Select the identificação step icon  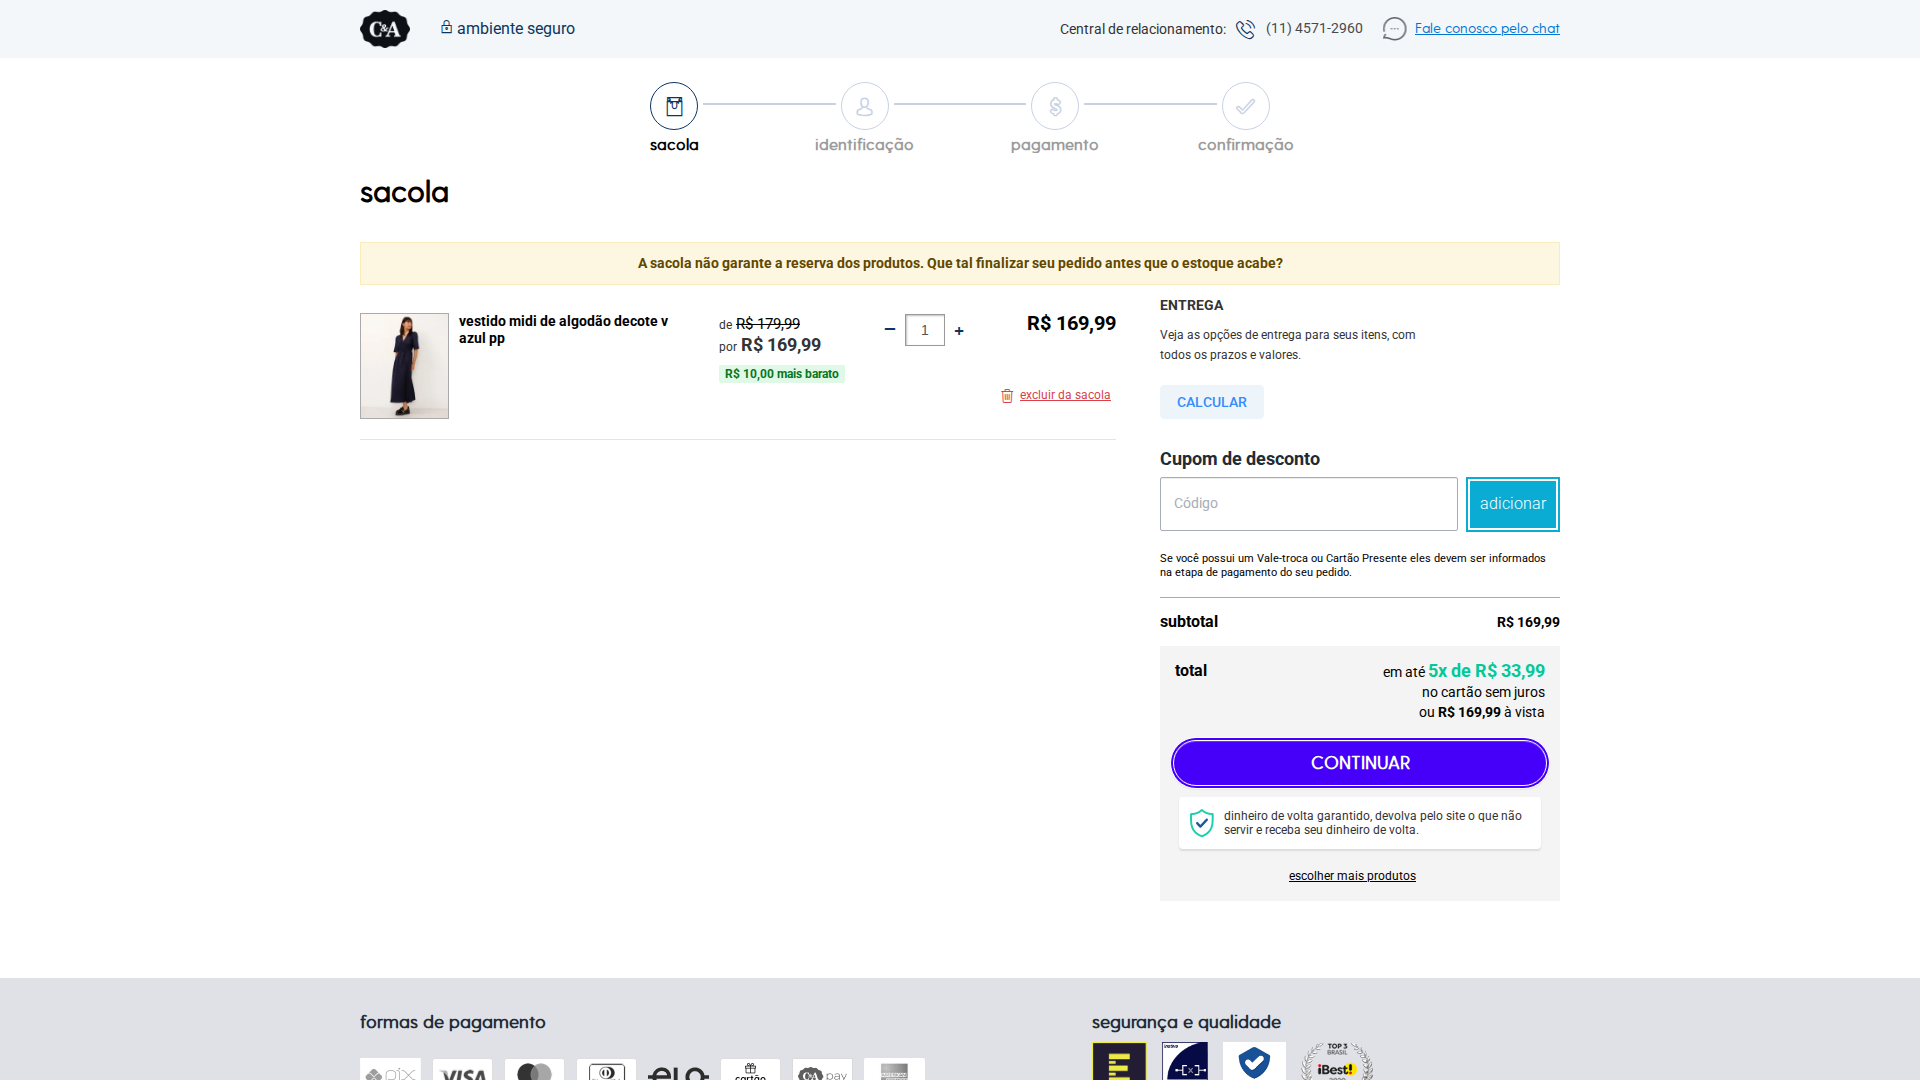[x=865, y=106]
